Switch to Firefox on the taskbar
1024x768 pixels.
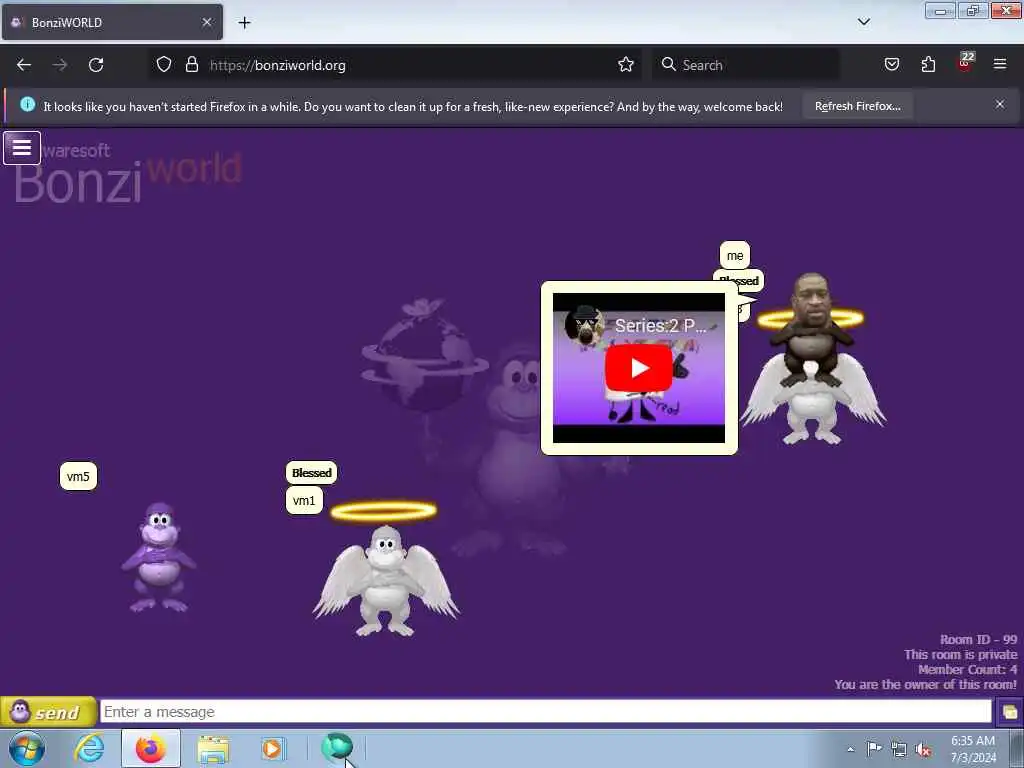pos(151,748)
